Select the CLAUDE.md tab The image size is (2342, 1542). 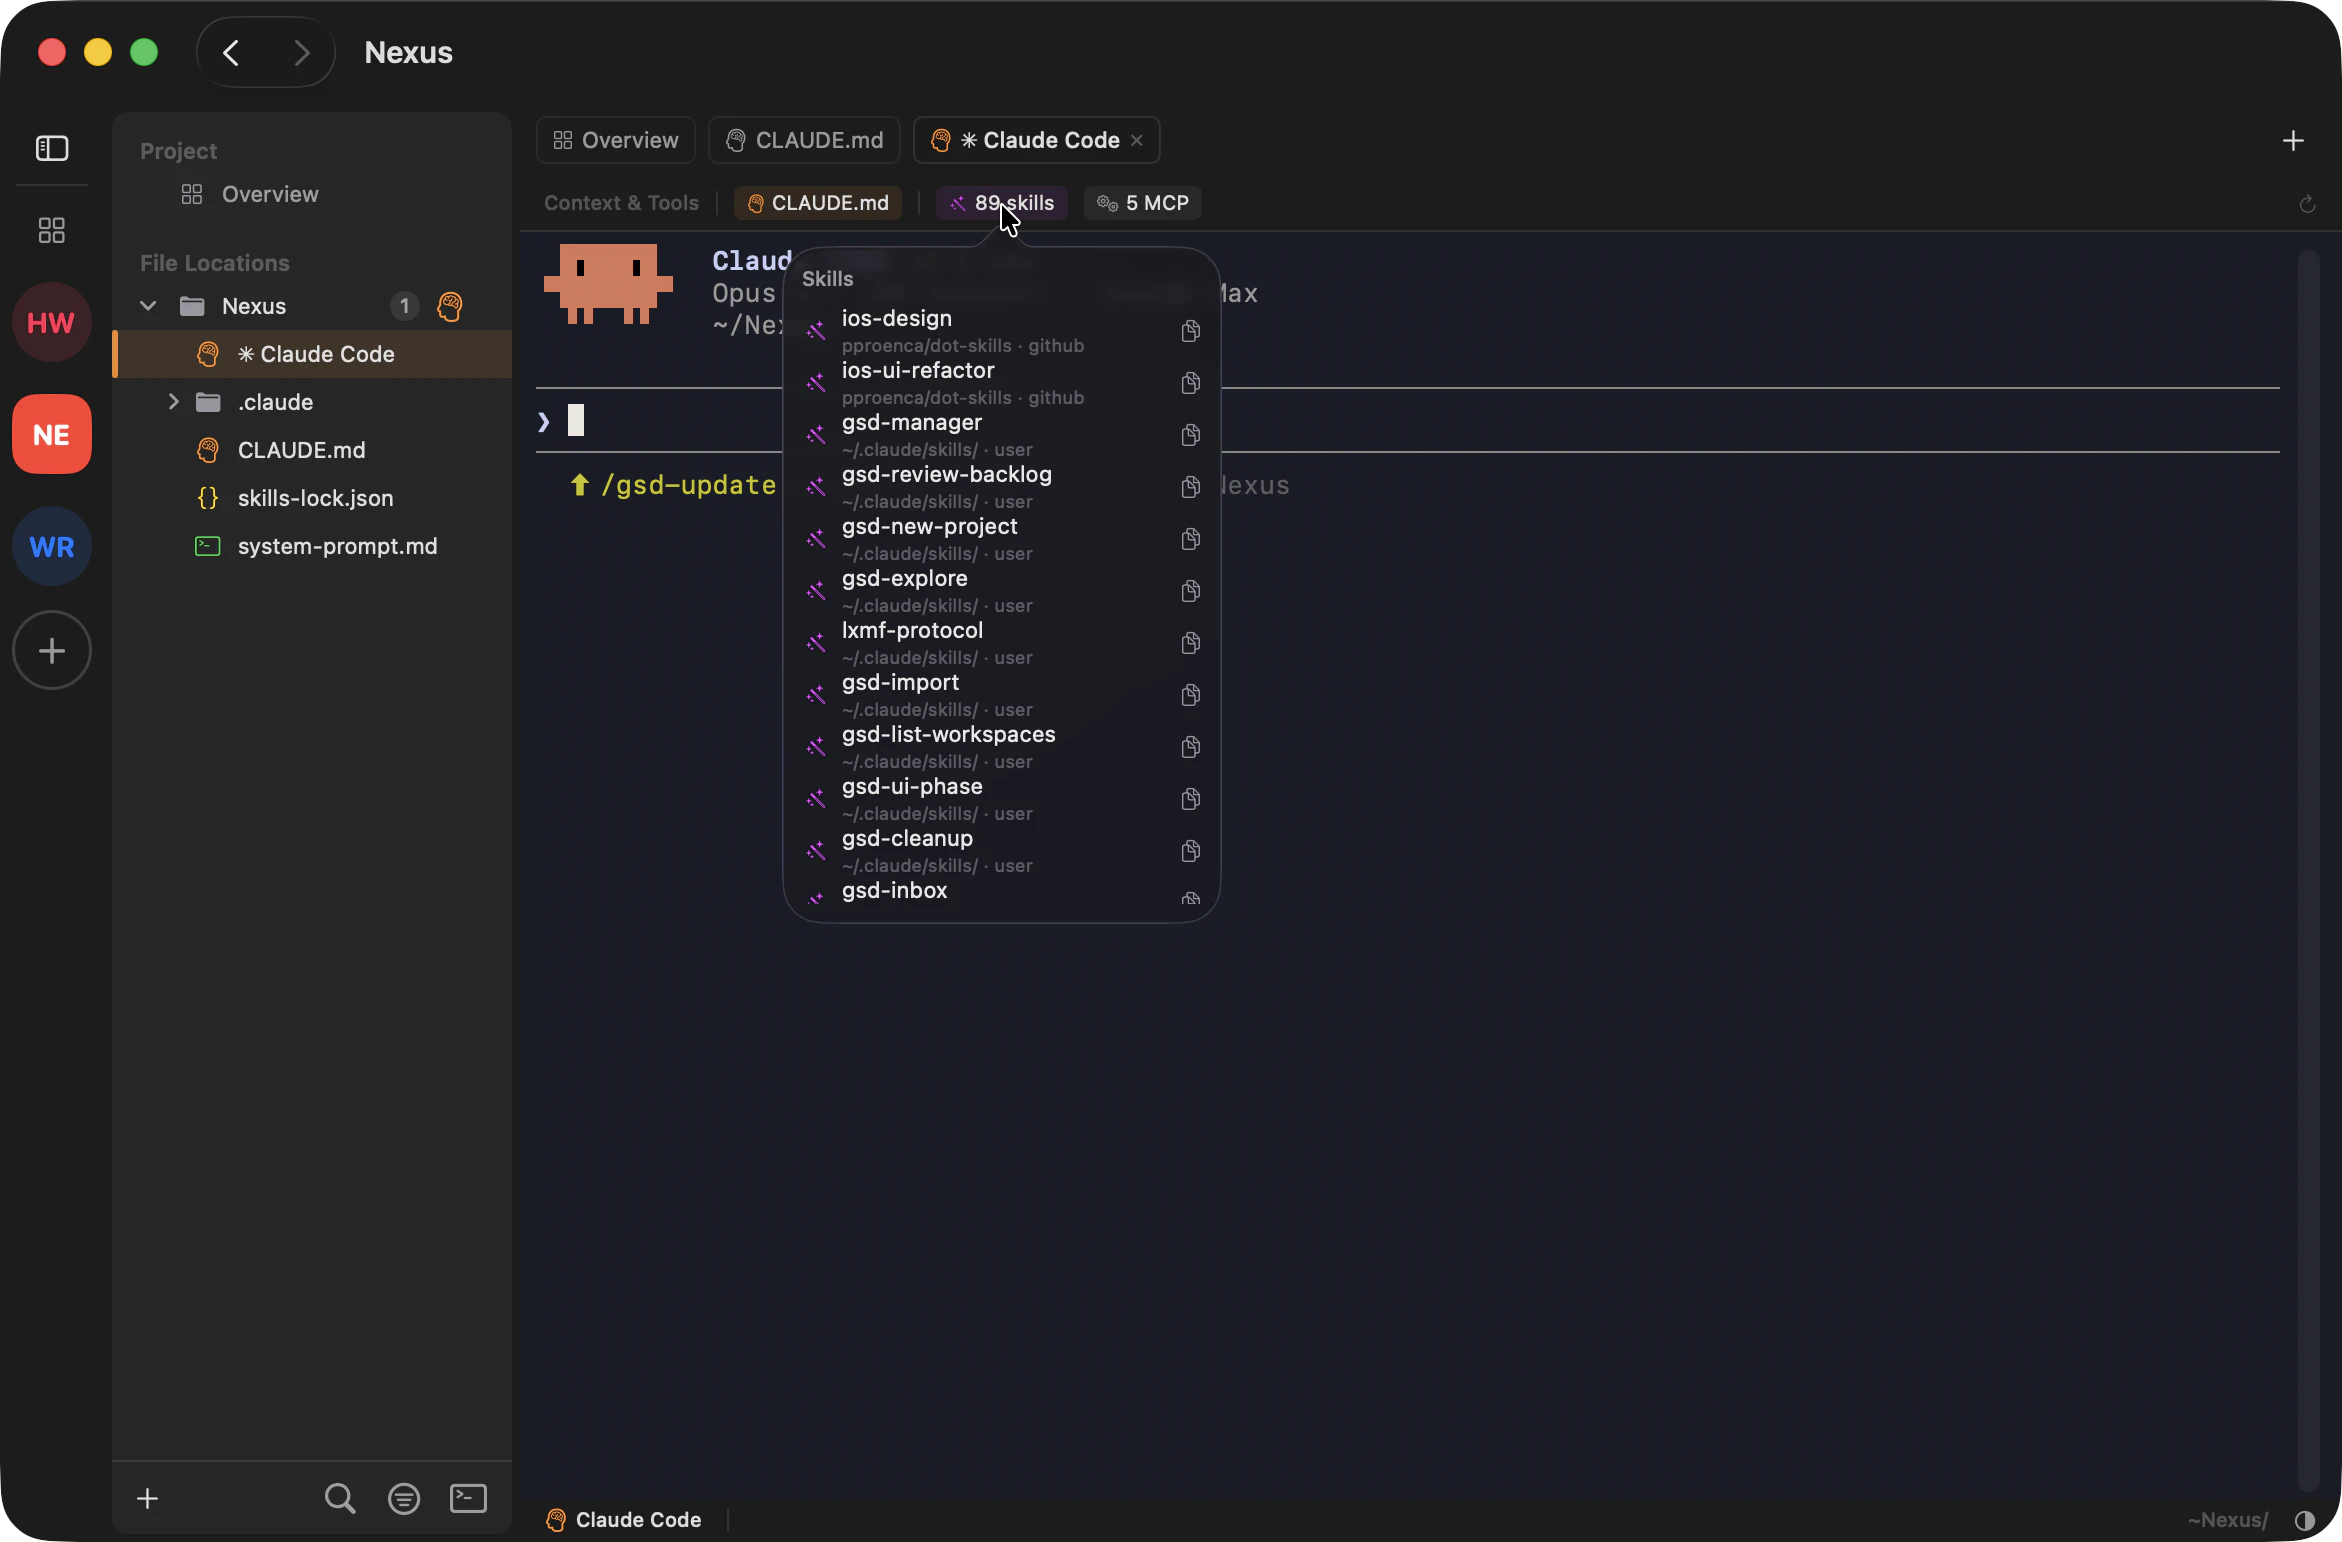(803, 140)
